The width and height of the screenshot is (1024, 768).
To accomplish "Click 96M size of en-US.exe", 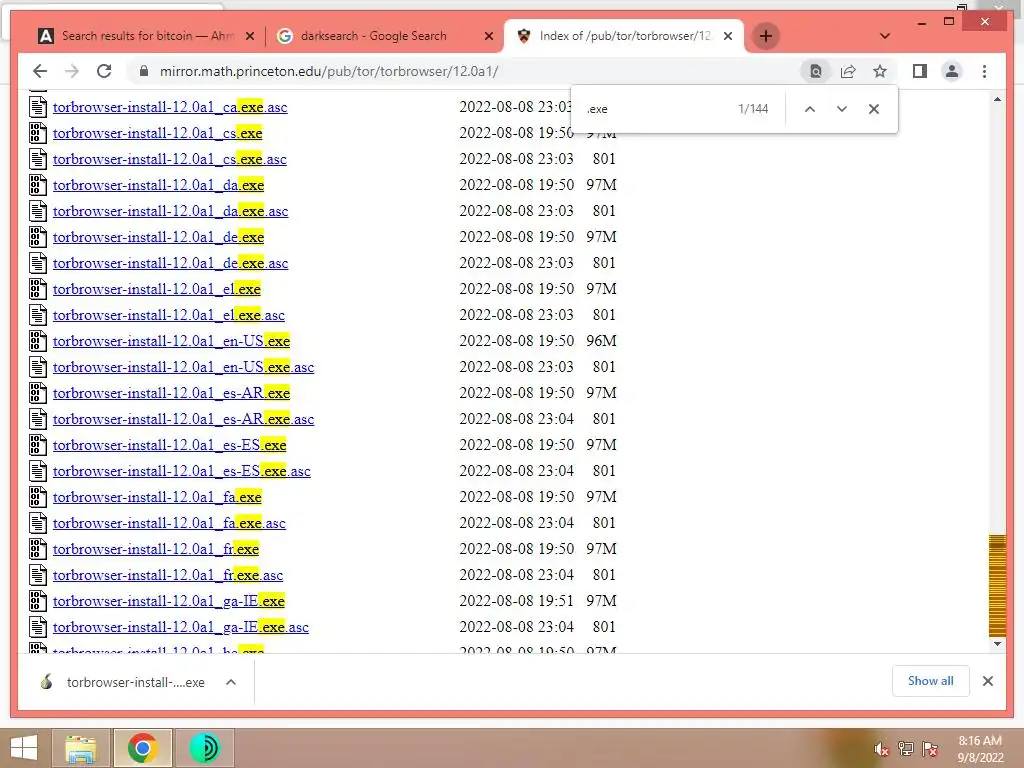I will (x=601, y=341).
